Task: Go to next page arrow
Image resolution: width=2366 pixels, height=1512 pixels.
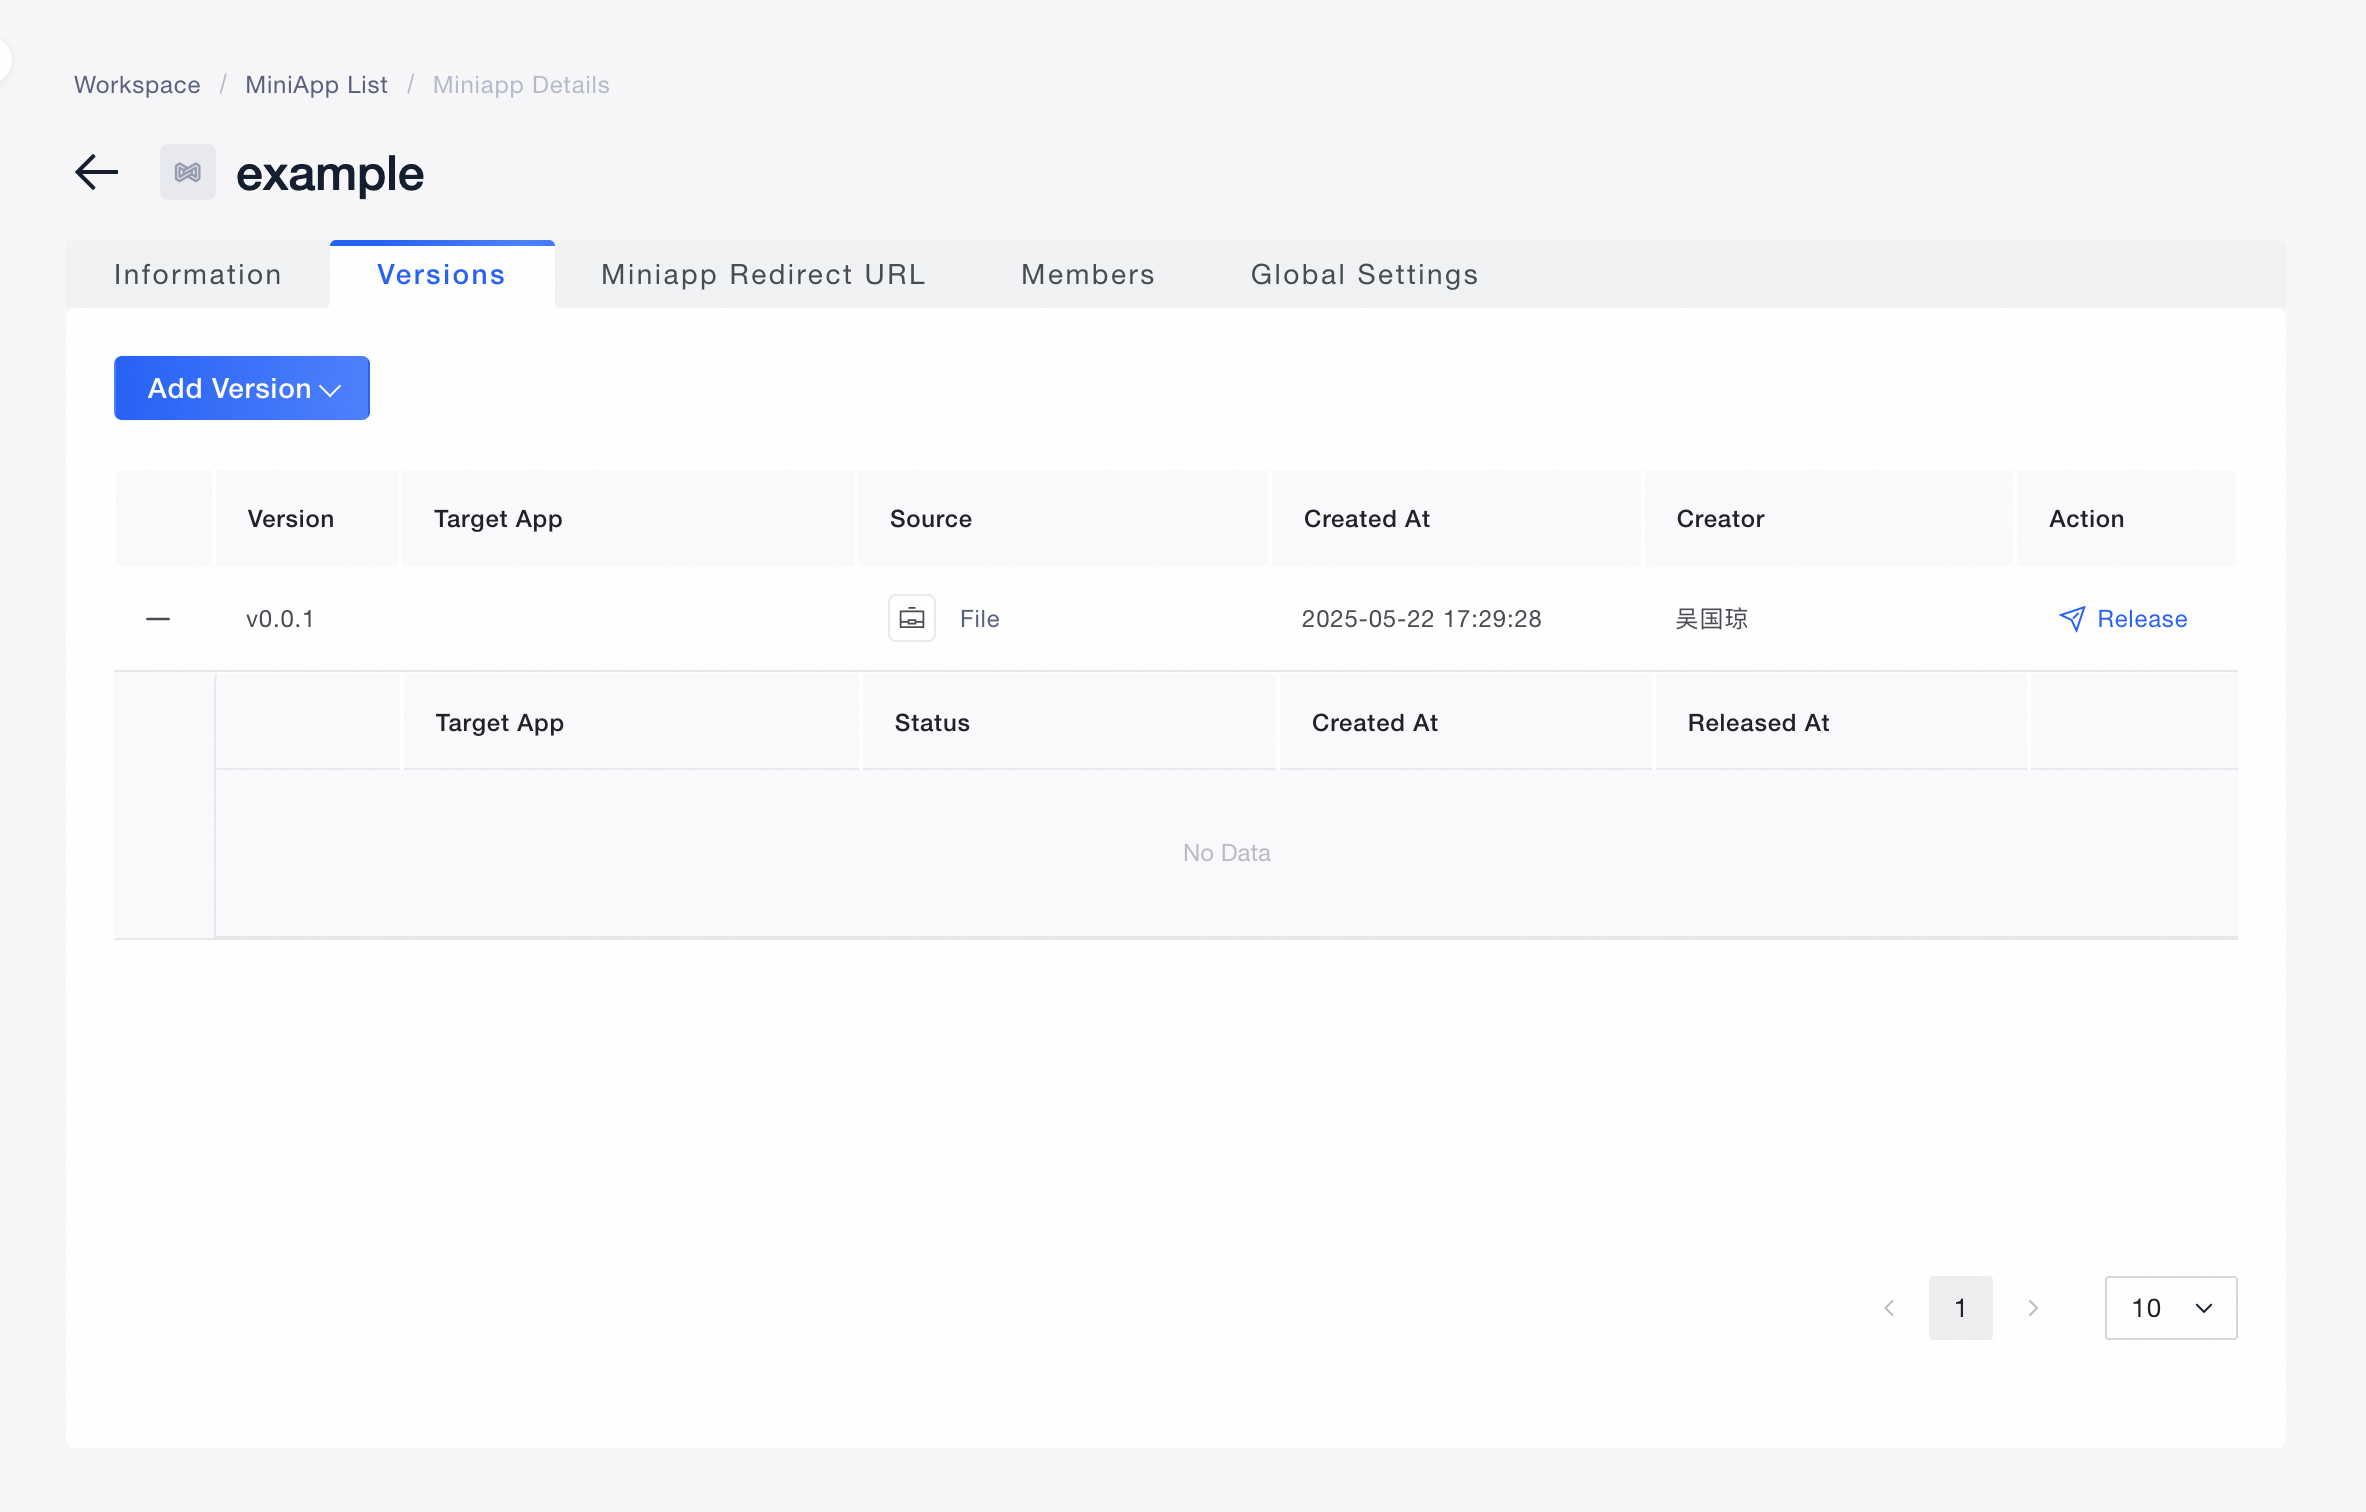Action: [2033, 1308]
